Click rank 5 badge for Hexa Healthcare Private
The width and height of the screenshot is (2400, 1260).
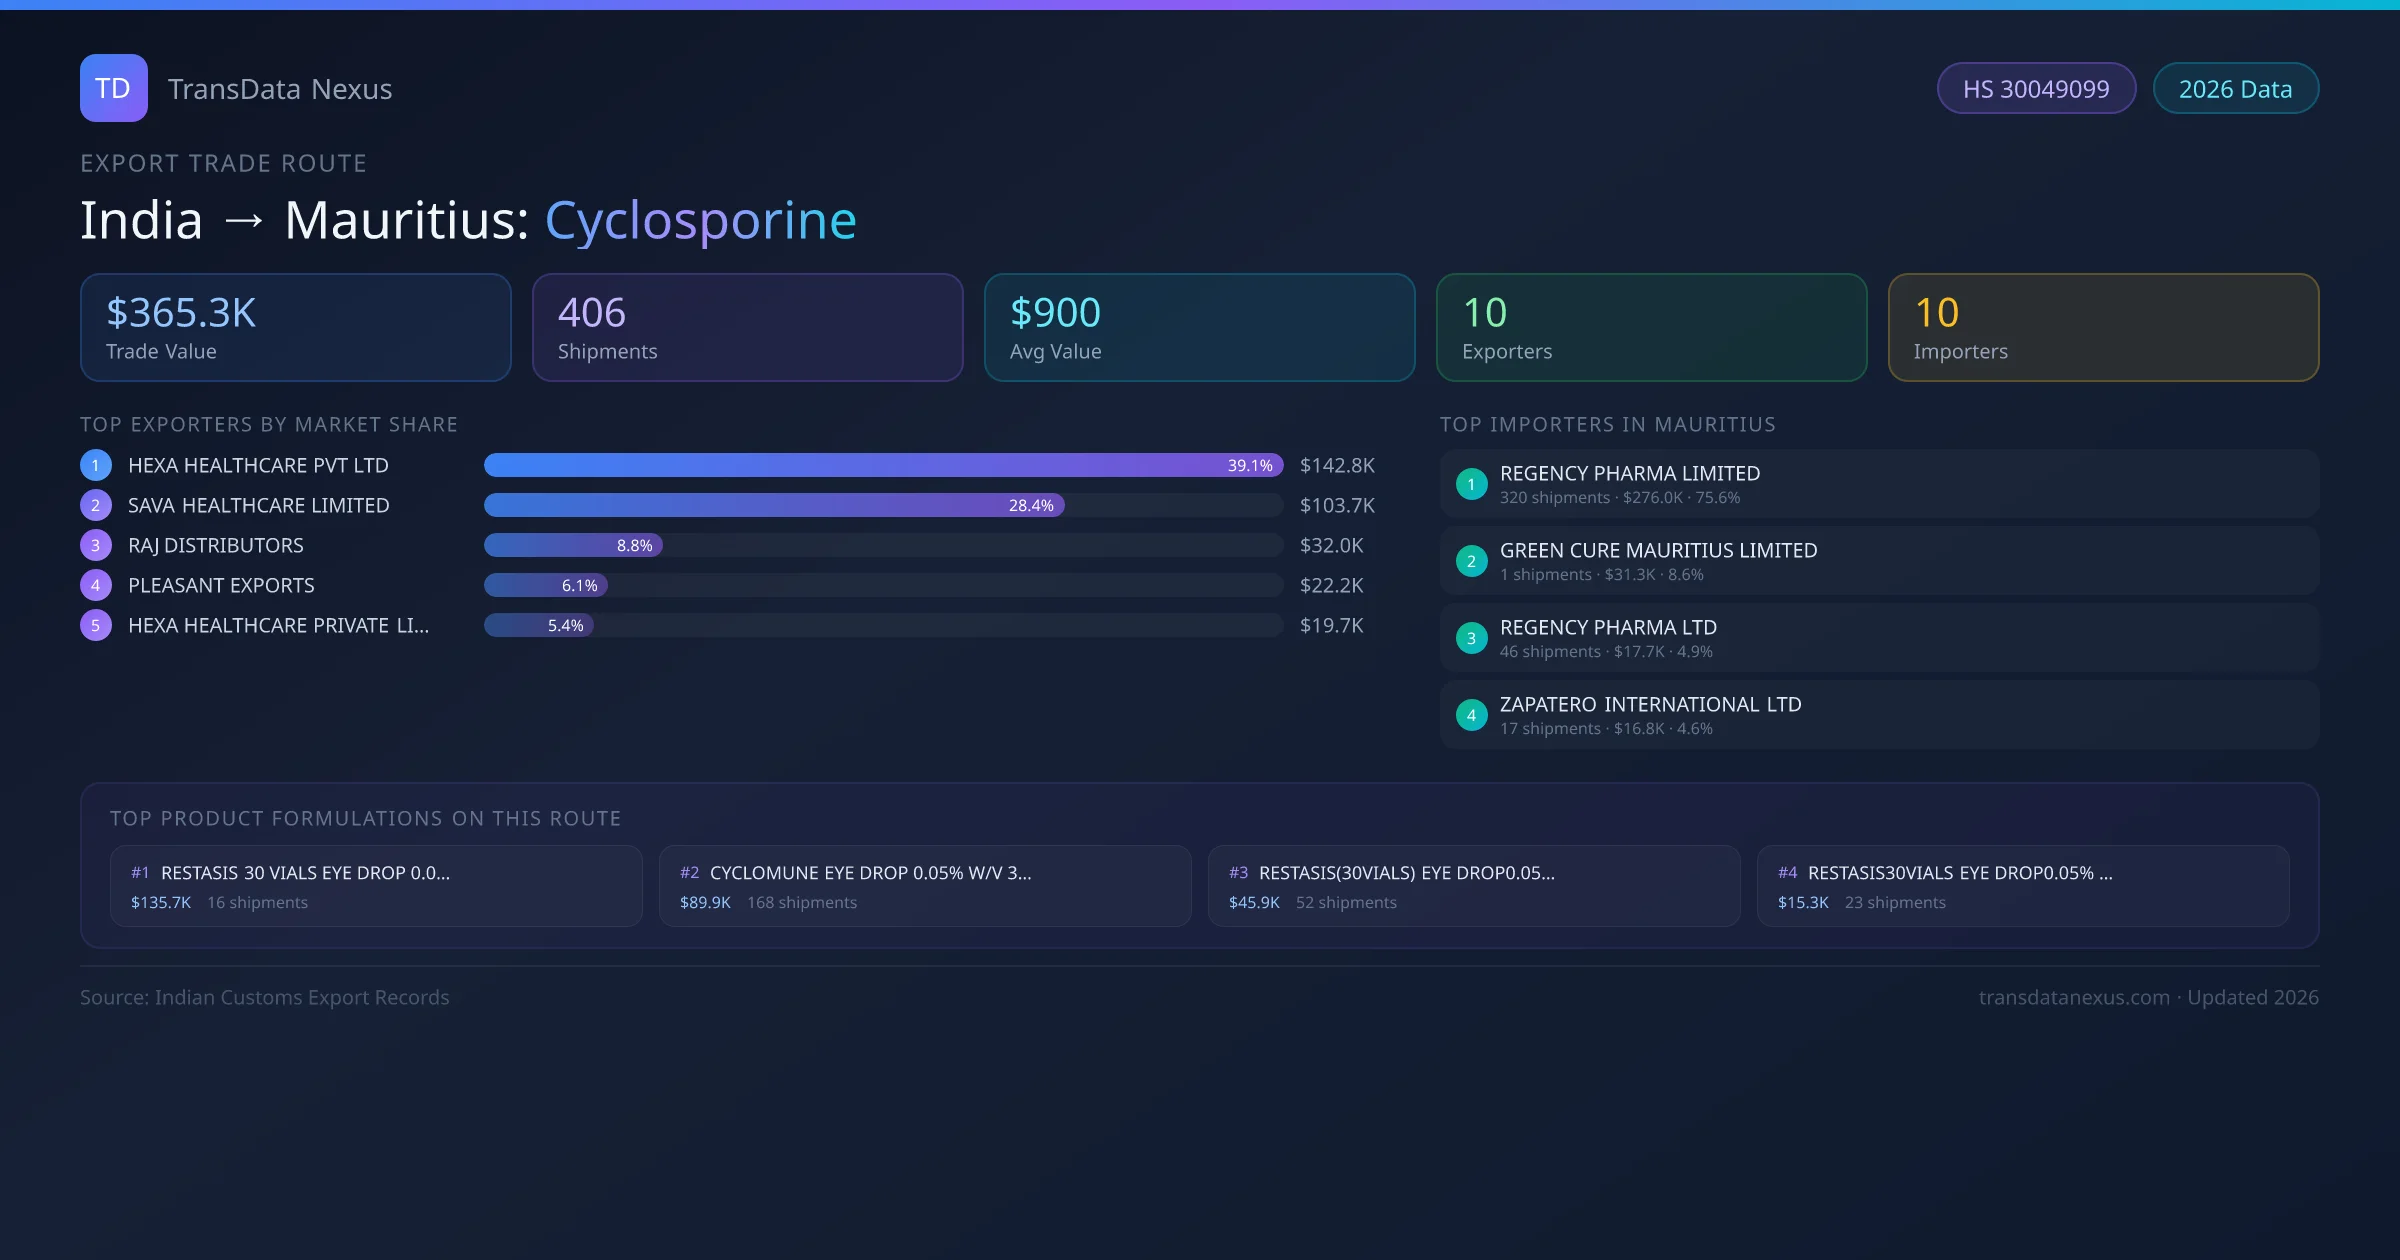coord(95,625)
